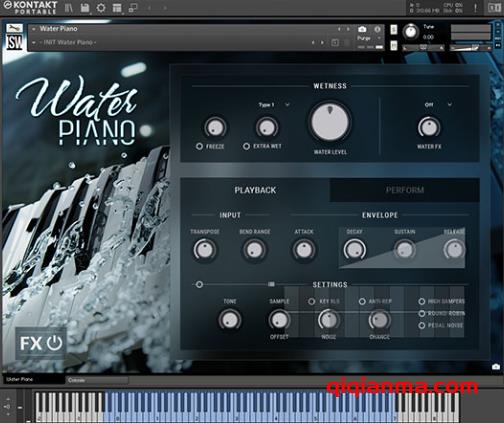Viewport: 504px width, 423px height.
Task: Click the virtual keyboard's blue key range
Action: pos(251,406)
